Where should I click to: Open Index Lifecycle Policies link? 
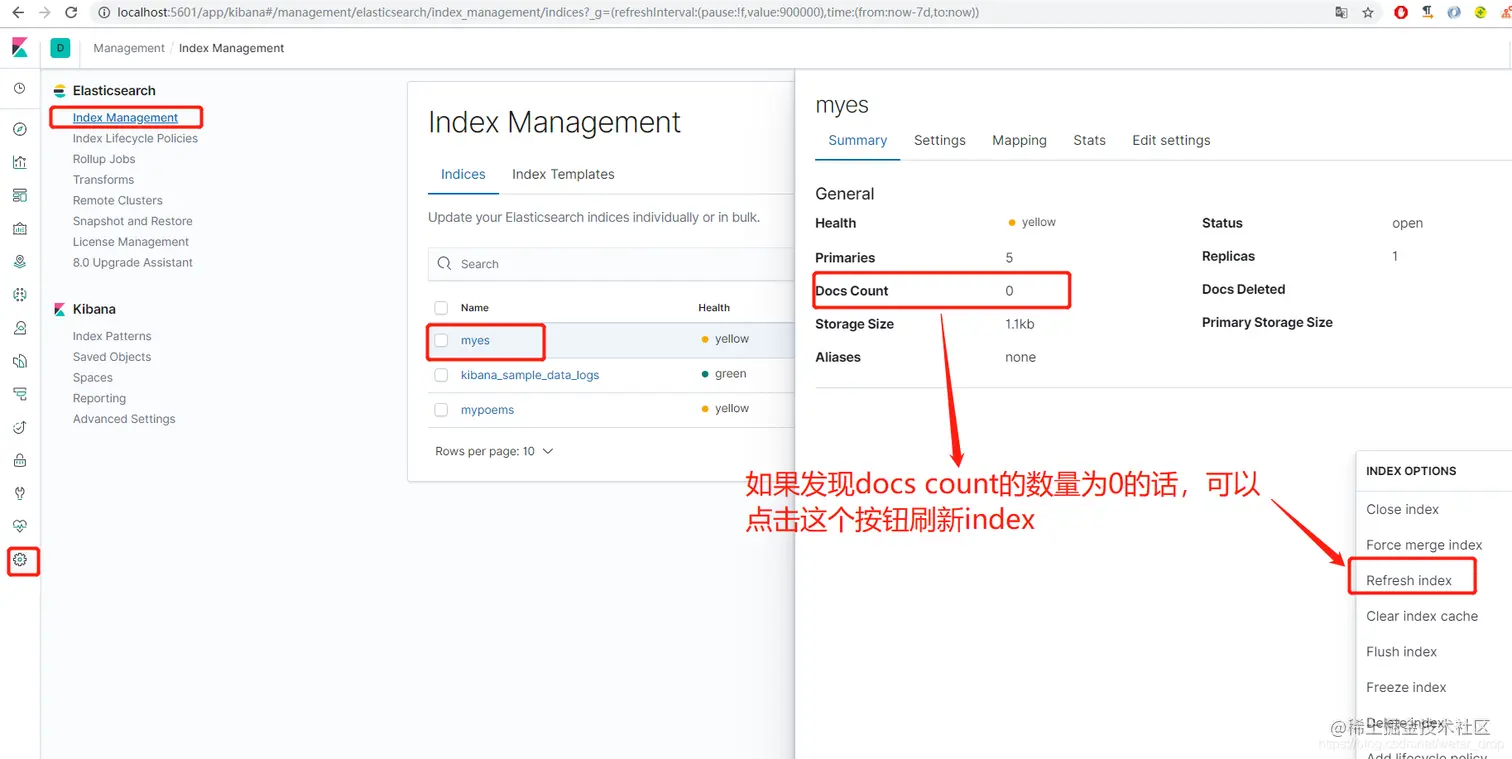point(135,138)
